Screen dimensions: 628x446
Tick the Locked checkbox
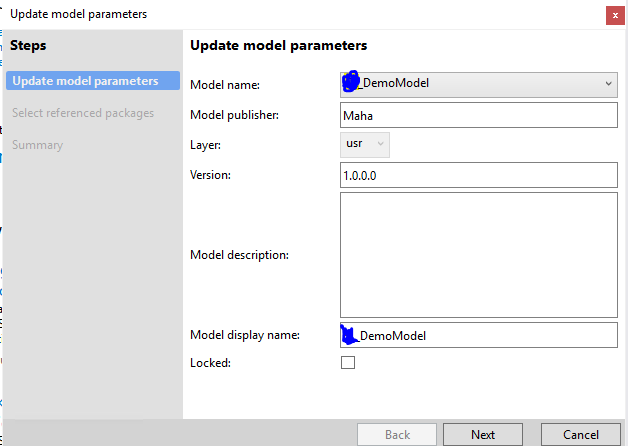pyautogui.click(x=348, y=362)
